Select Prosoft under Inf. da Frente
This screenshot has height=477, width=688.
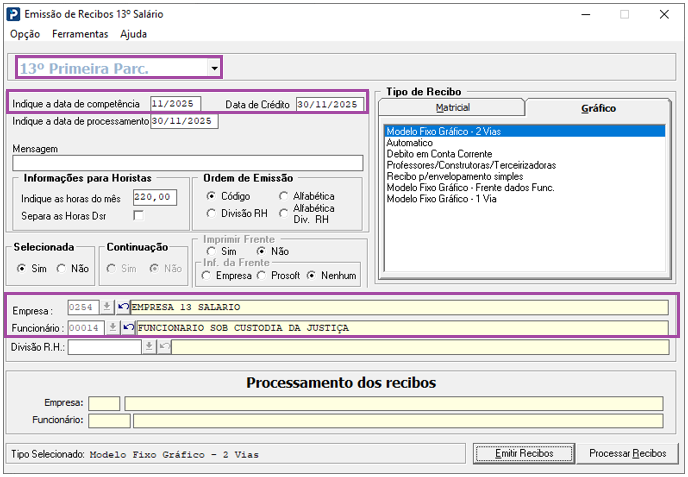point(262,275)
